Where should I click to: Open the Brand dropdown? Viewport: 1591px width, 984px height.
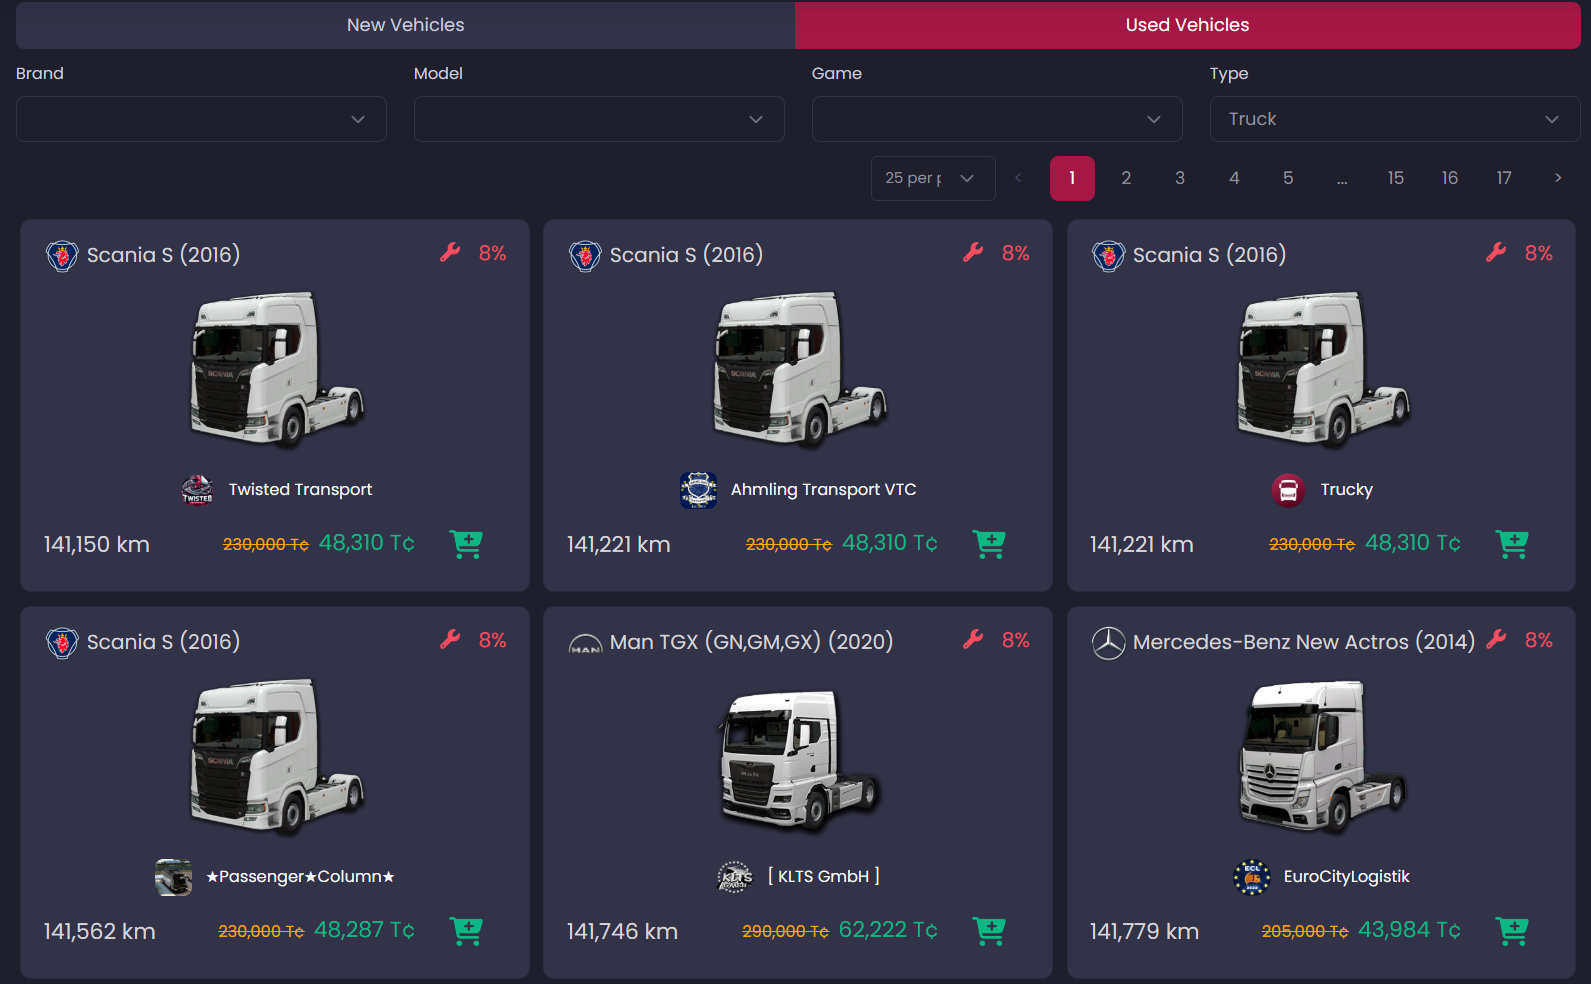(201, 119)
